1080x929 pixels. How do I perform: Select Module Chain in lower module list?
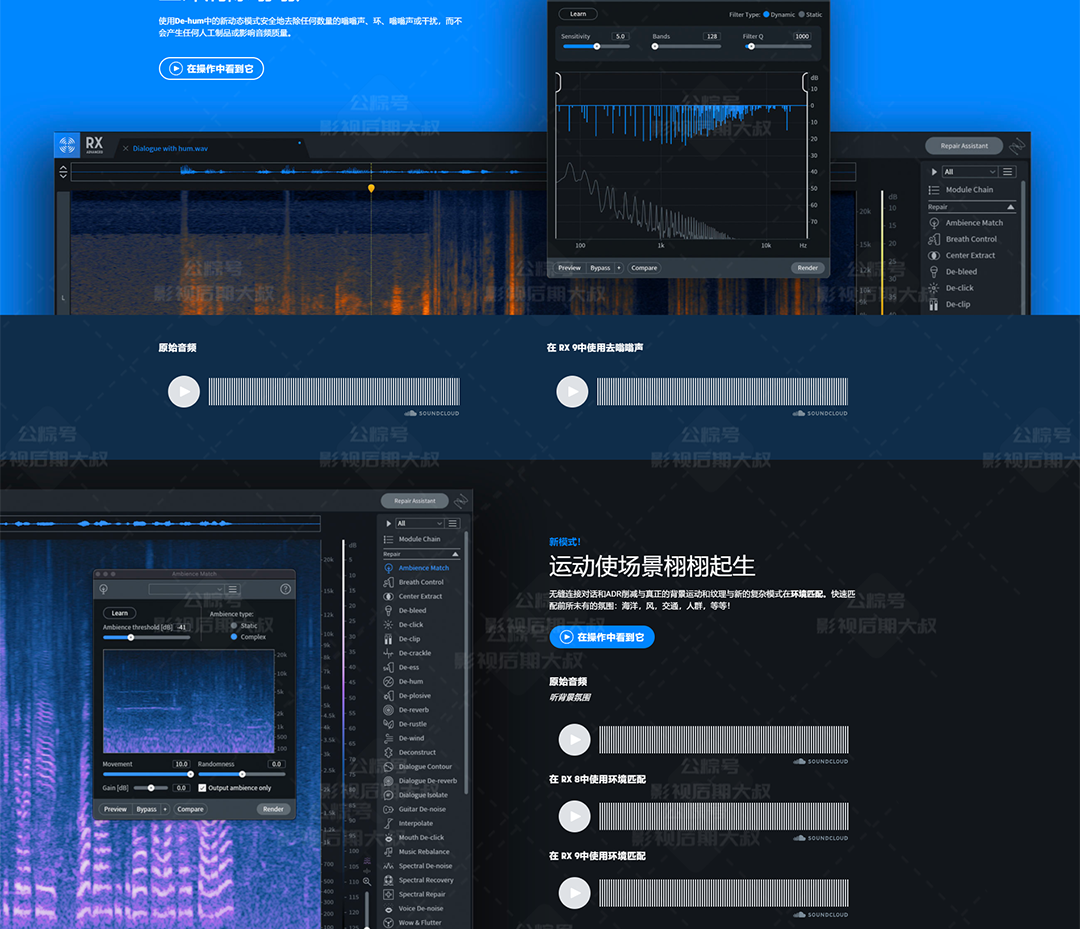pos(419,539)
